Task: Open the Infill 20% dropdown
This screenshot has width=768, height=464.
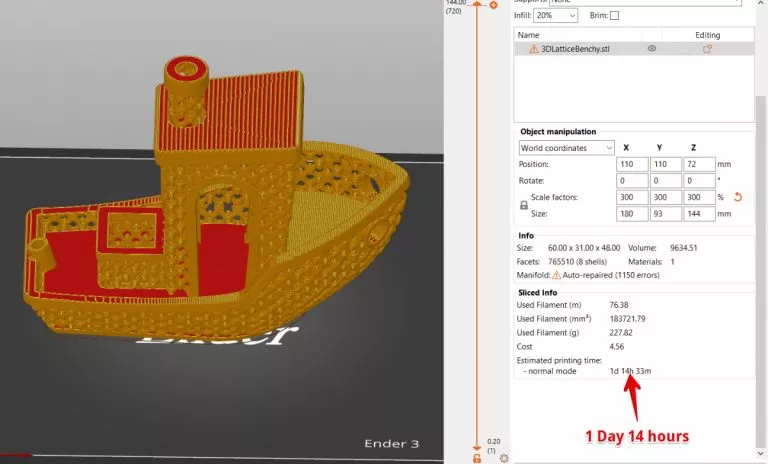Action: click(555, 16)
